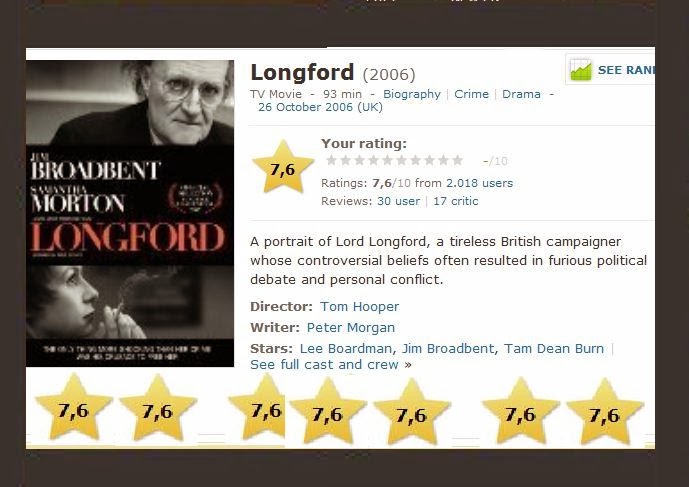This screenshot has width=689, height=487.
Task: Open the Biography genre link
Action: (412, 94)
